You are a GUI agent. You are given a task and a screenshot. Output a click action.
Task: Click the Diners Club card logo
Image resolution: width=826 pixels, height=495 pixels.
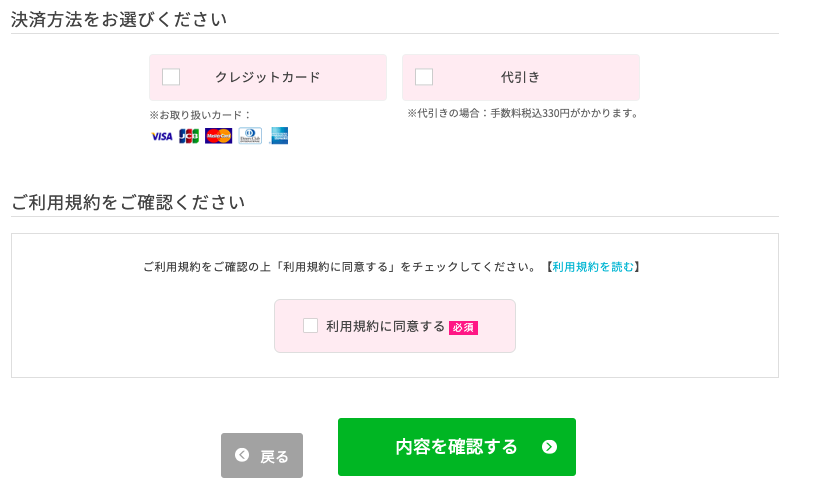coord(250,136)
